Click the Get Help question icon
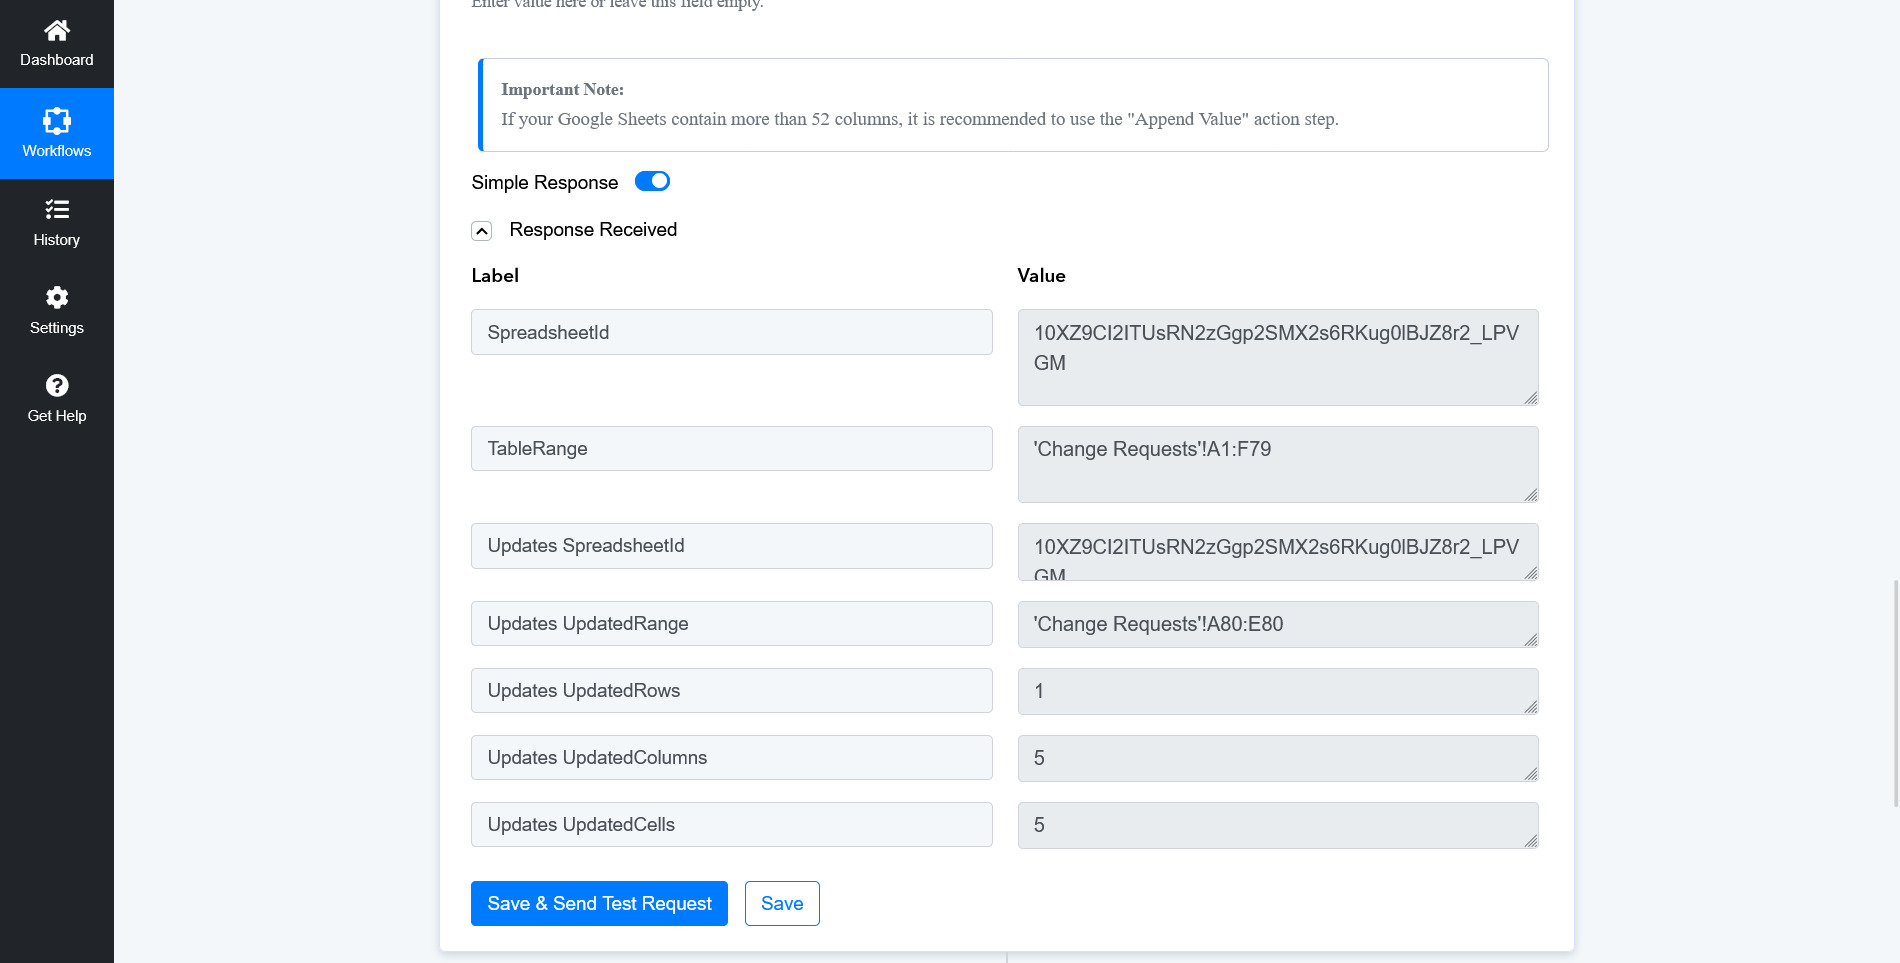The image size is (1900, 963). click(57, 385)
